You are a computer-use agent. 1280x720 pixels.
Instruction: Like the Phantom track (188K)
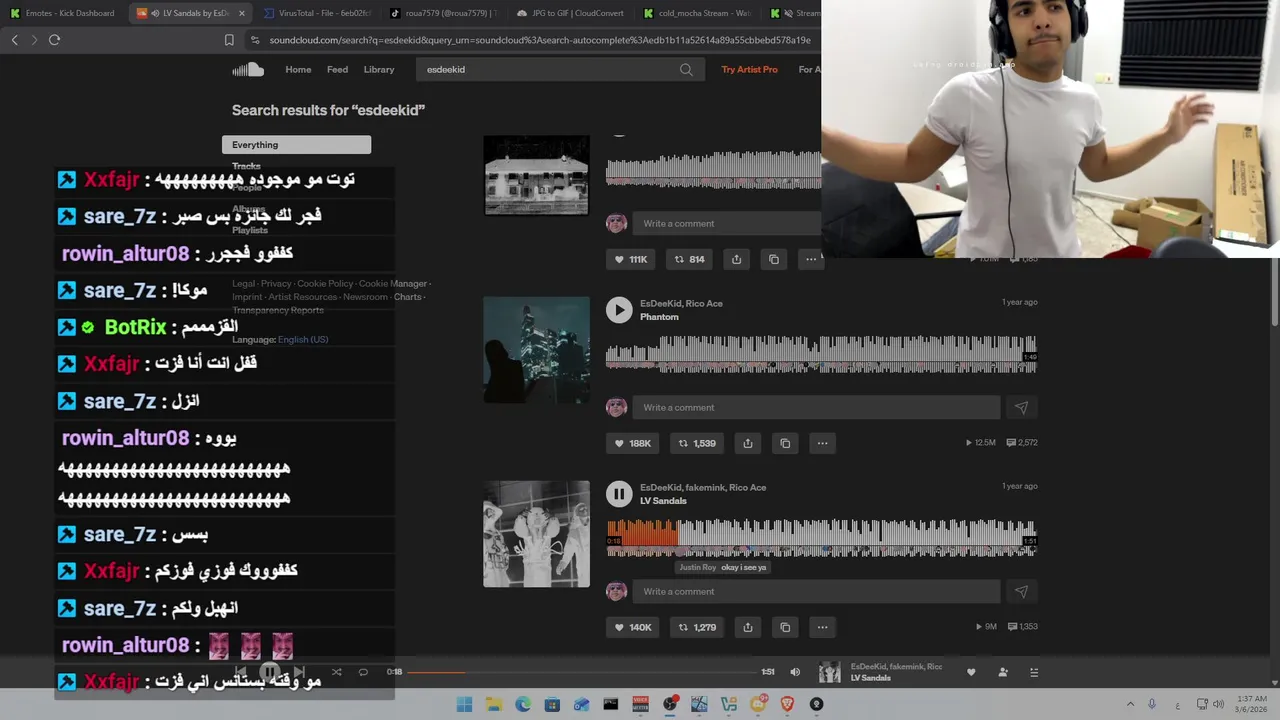coord(633,443)
